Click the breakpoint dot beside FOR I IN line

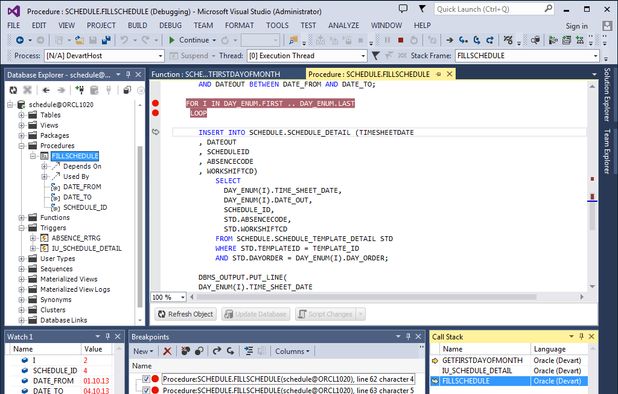click(x=156, y=103)
